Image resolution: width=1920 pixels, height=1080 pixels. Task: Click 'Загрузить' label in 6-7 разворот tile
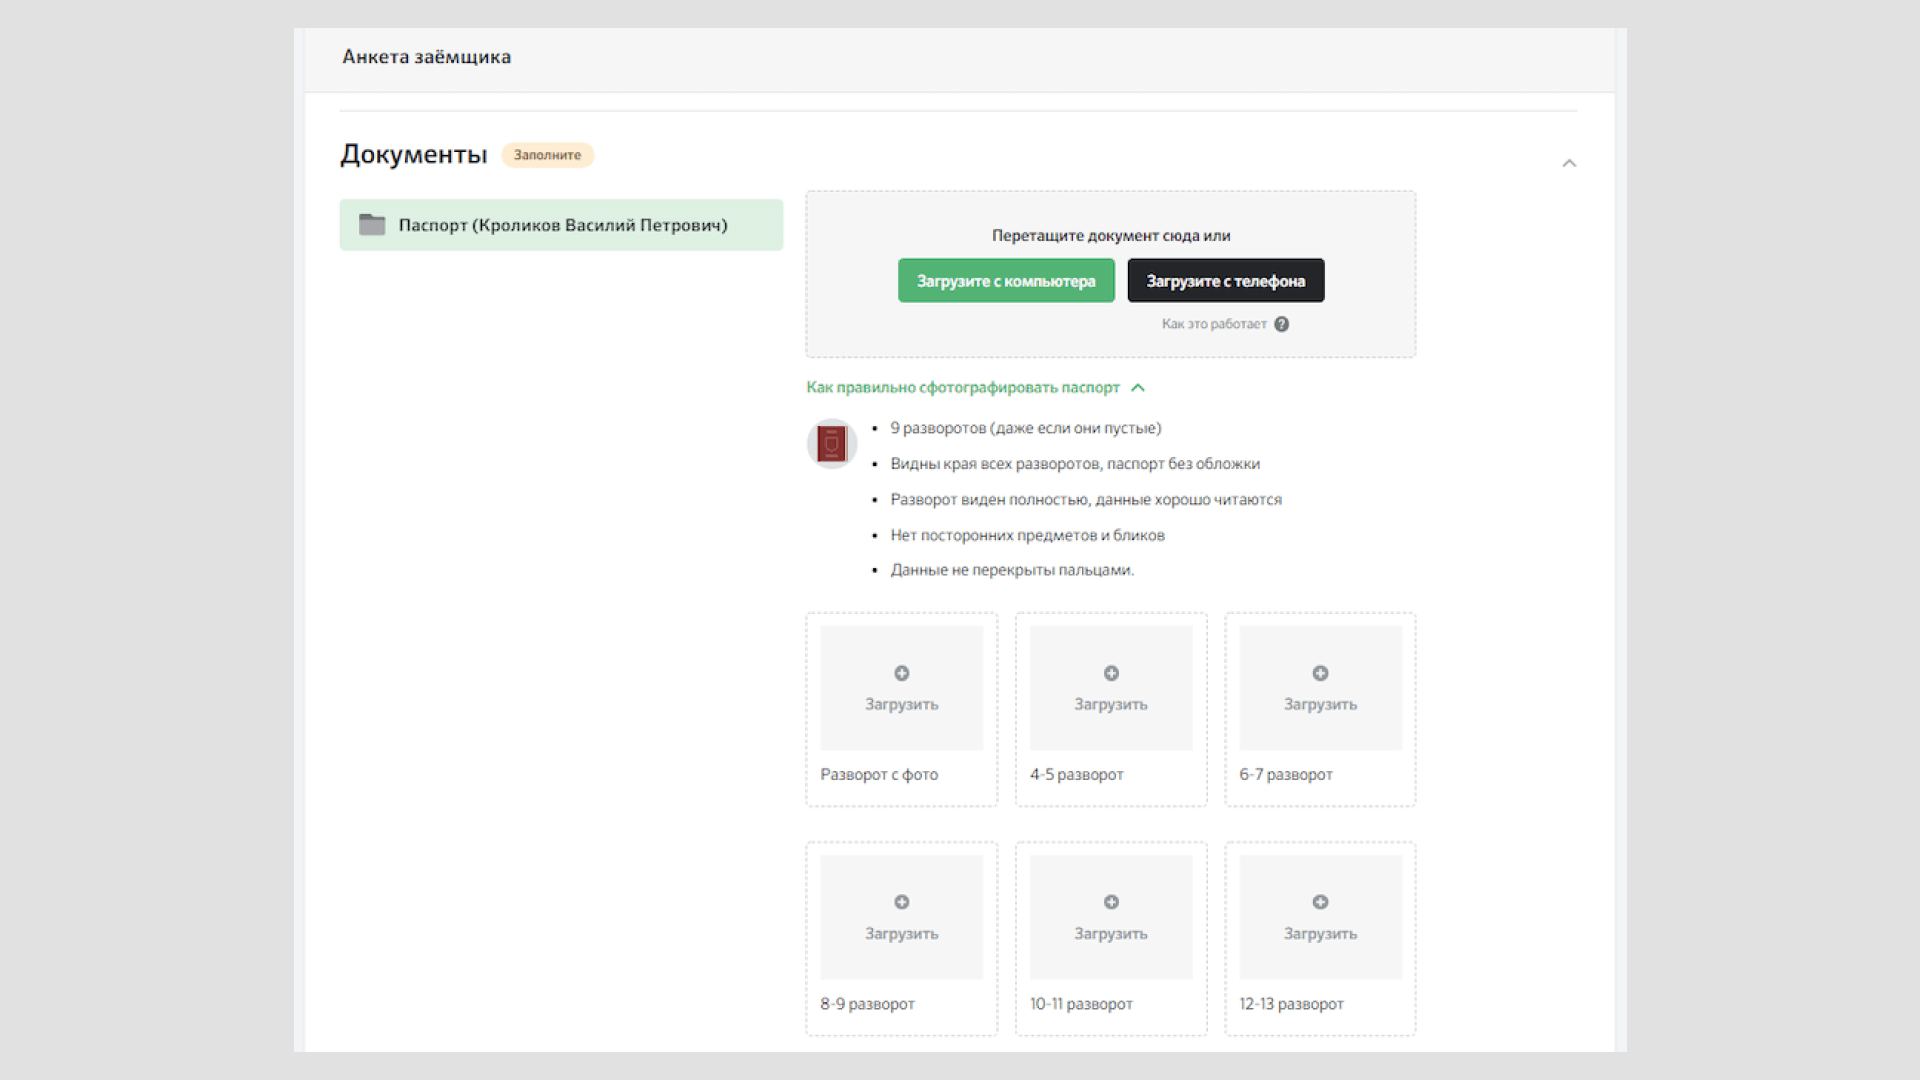(1320, 705)
